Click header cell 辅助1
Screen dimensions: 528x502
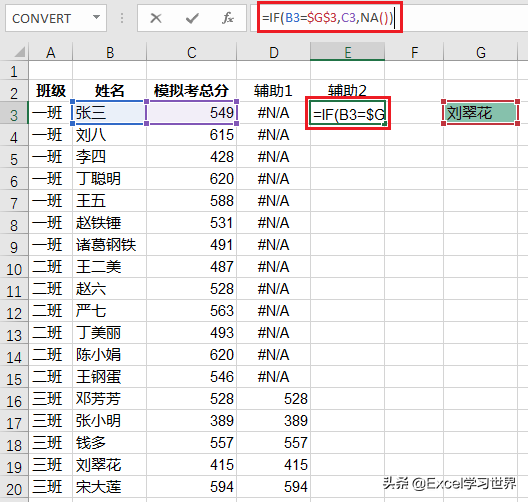(x=273, y=91)
